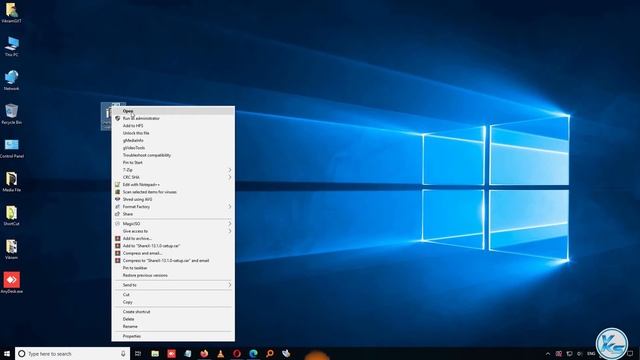Select the Media File desktop icon
The width and height of the screenshot is (640, 360).
tap(11, 182)
